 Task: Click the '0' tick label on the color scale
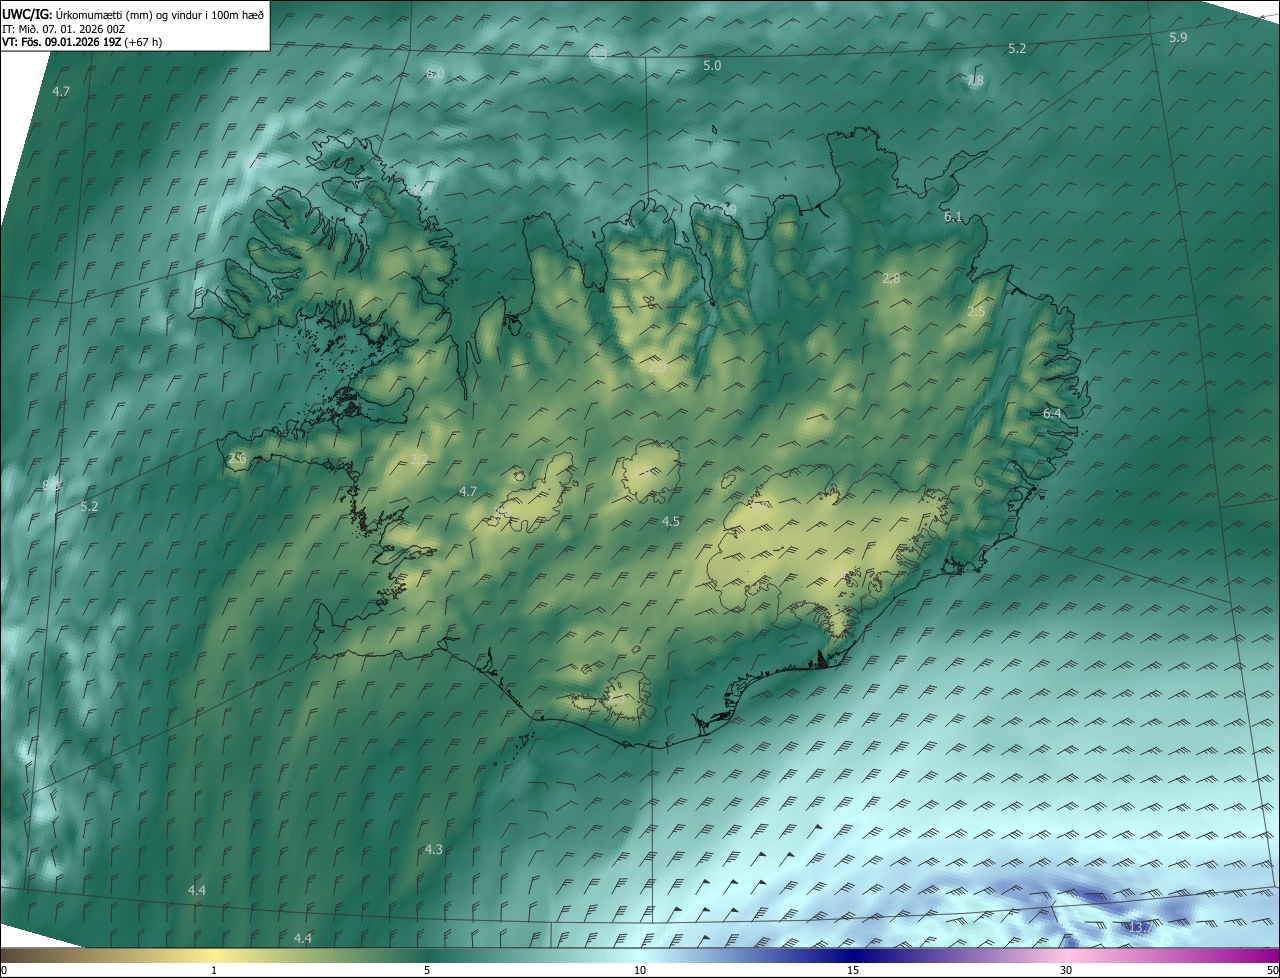pos(4,970)
